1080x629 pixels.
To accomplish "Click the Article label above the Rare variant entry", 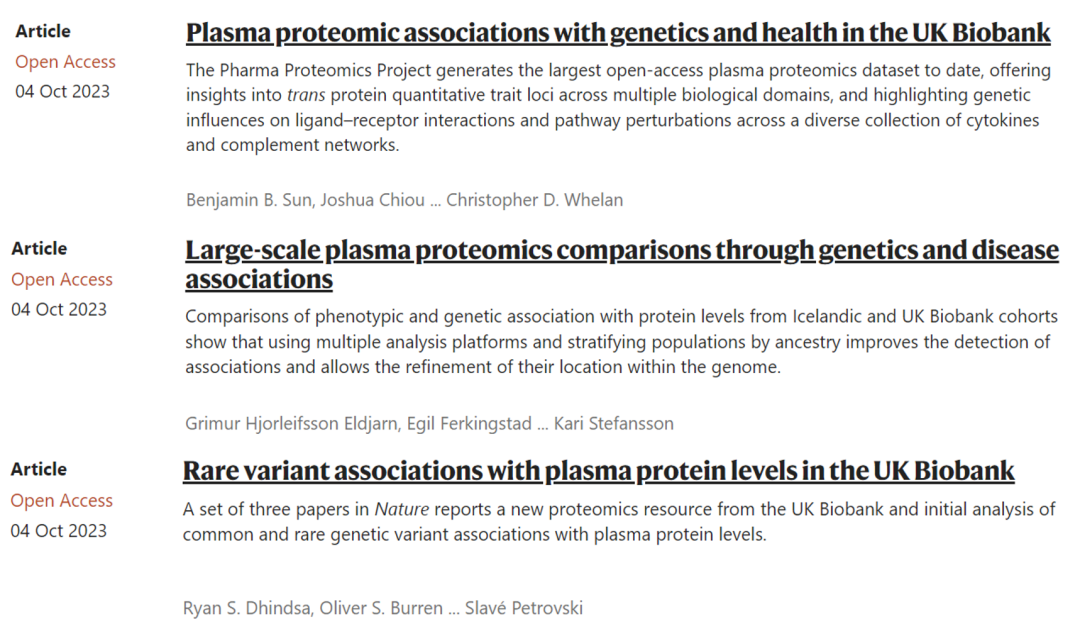I will (x=39, y=469).
